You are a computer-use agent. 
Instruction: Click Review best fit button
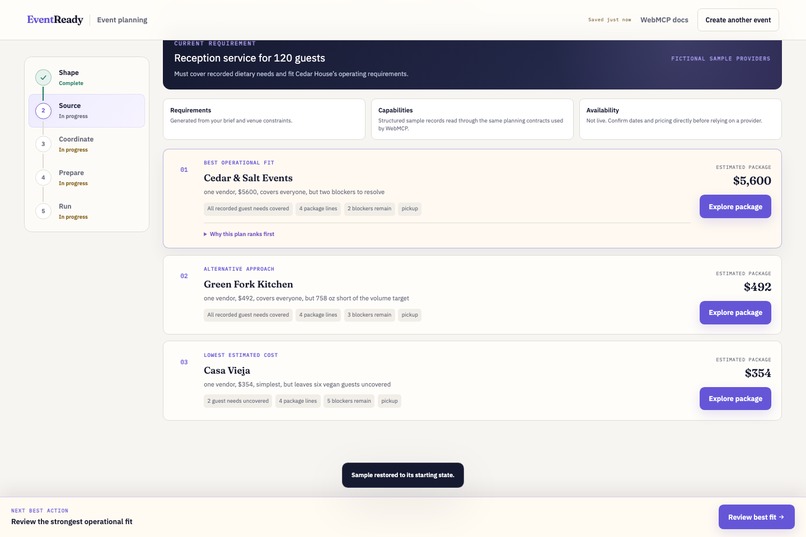pyautogui.click(x=756, y=517)
